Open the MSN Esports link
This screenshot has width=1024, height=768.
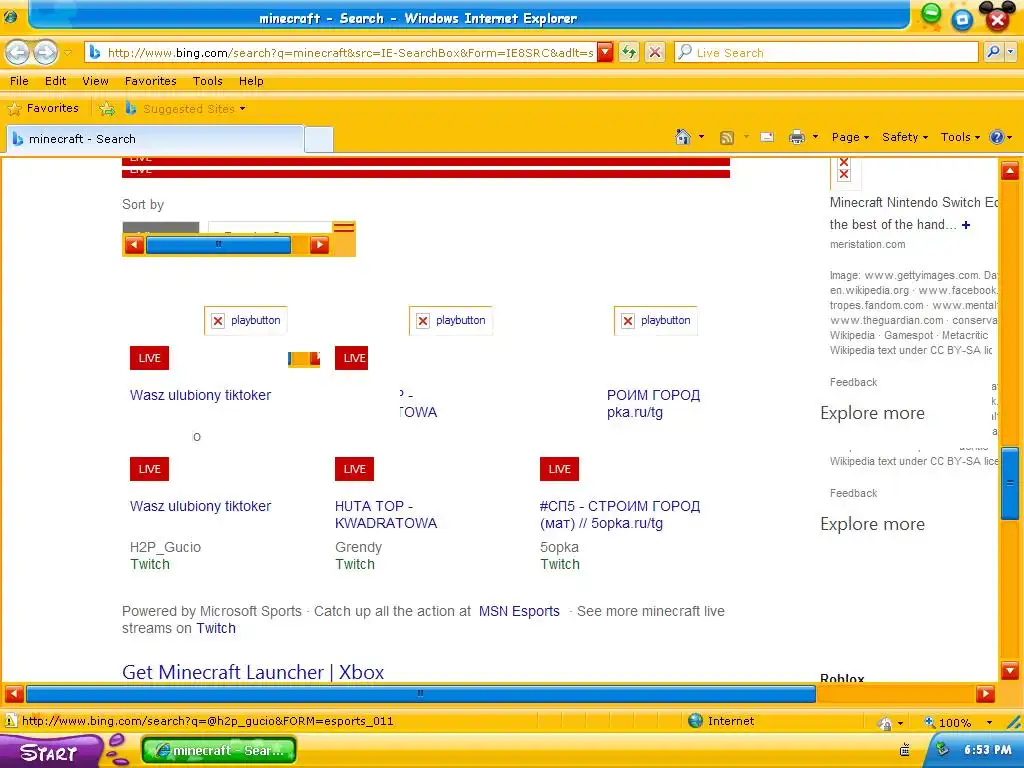[519, 611]
